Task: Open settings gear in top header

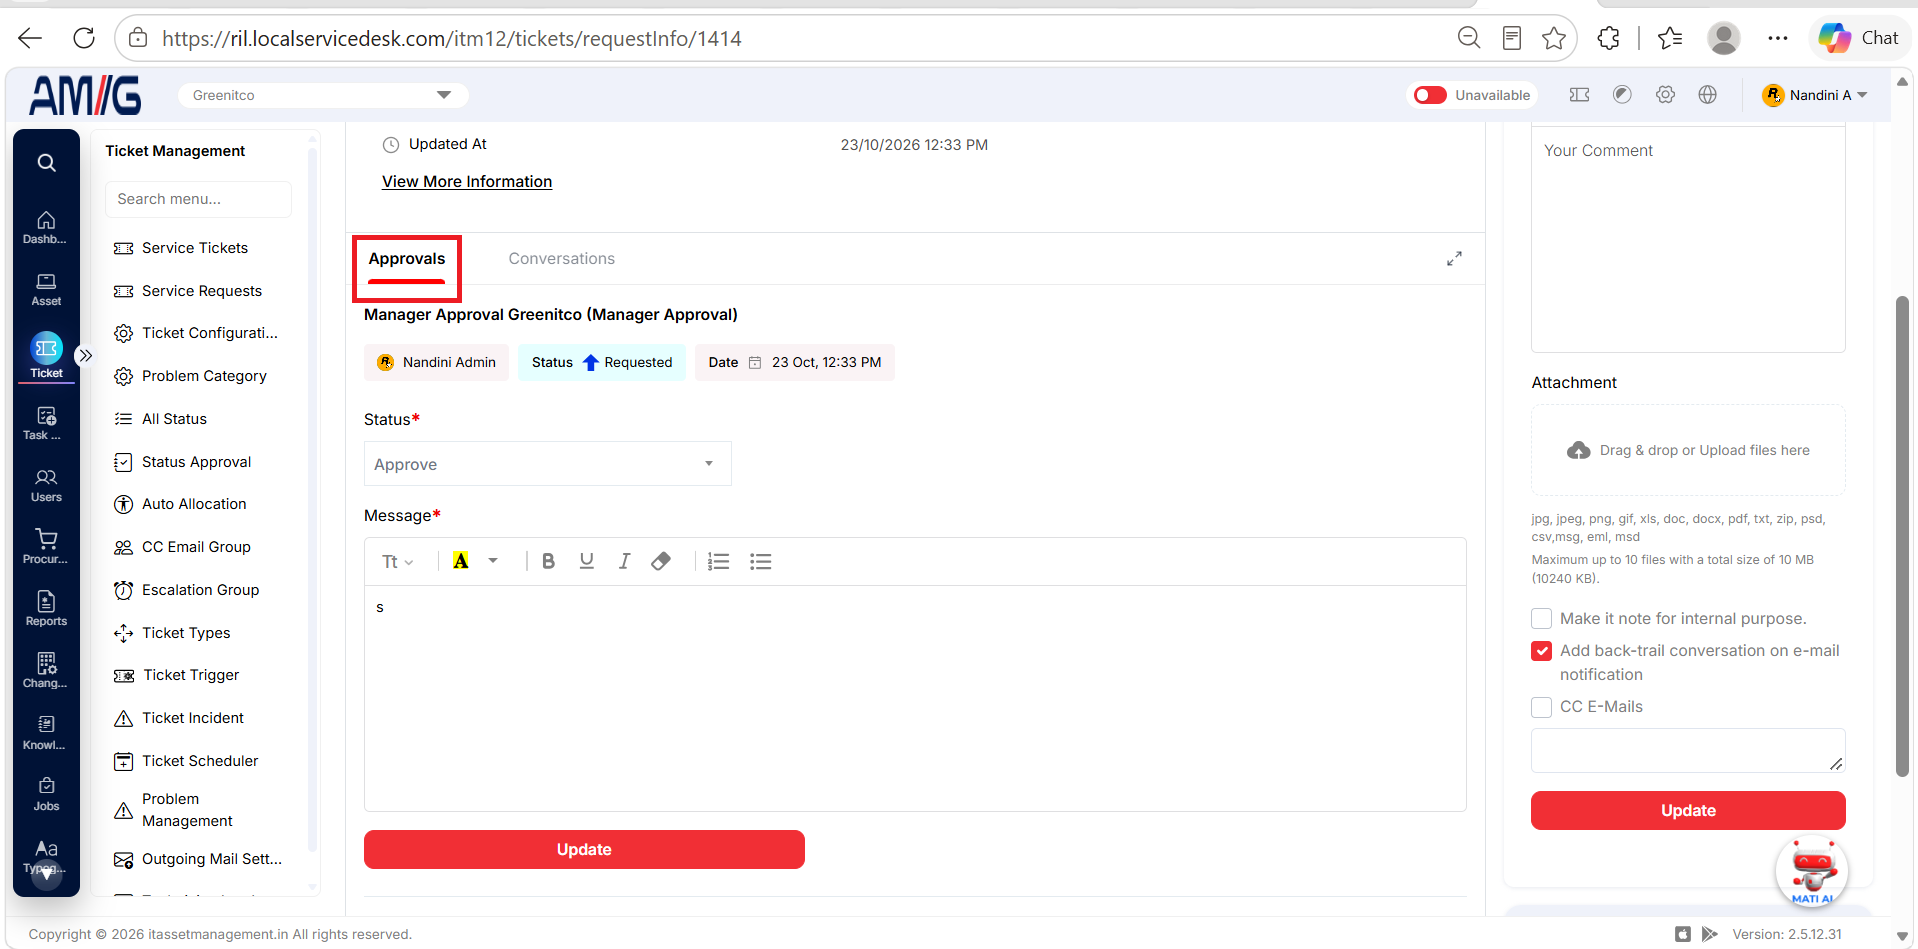Action: pyautogui.click(x=1665, y=95)
